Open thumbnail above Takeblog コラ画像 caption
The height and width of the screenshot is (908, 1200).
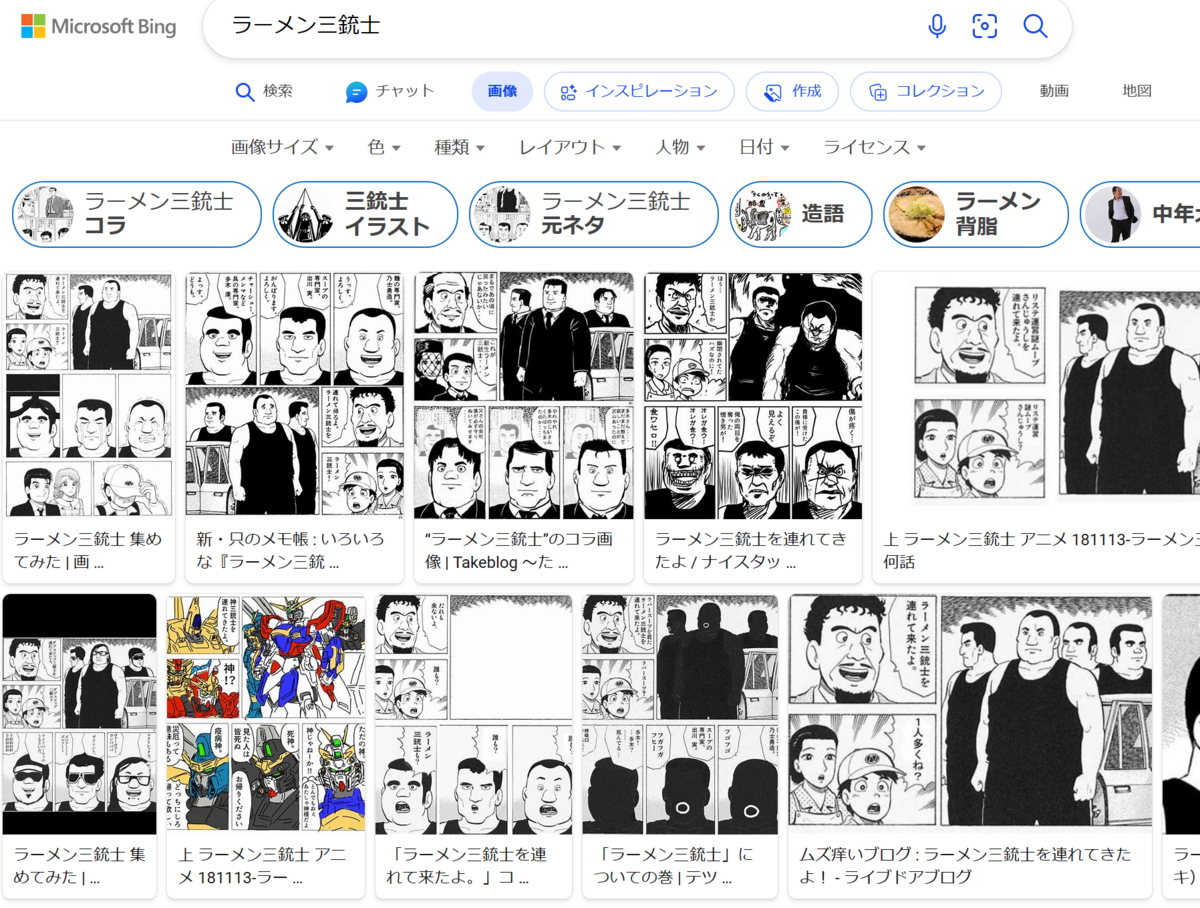point(524,395)
